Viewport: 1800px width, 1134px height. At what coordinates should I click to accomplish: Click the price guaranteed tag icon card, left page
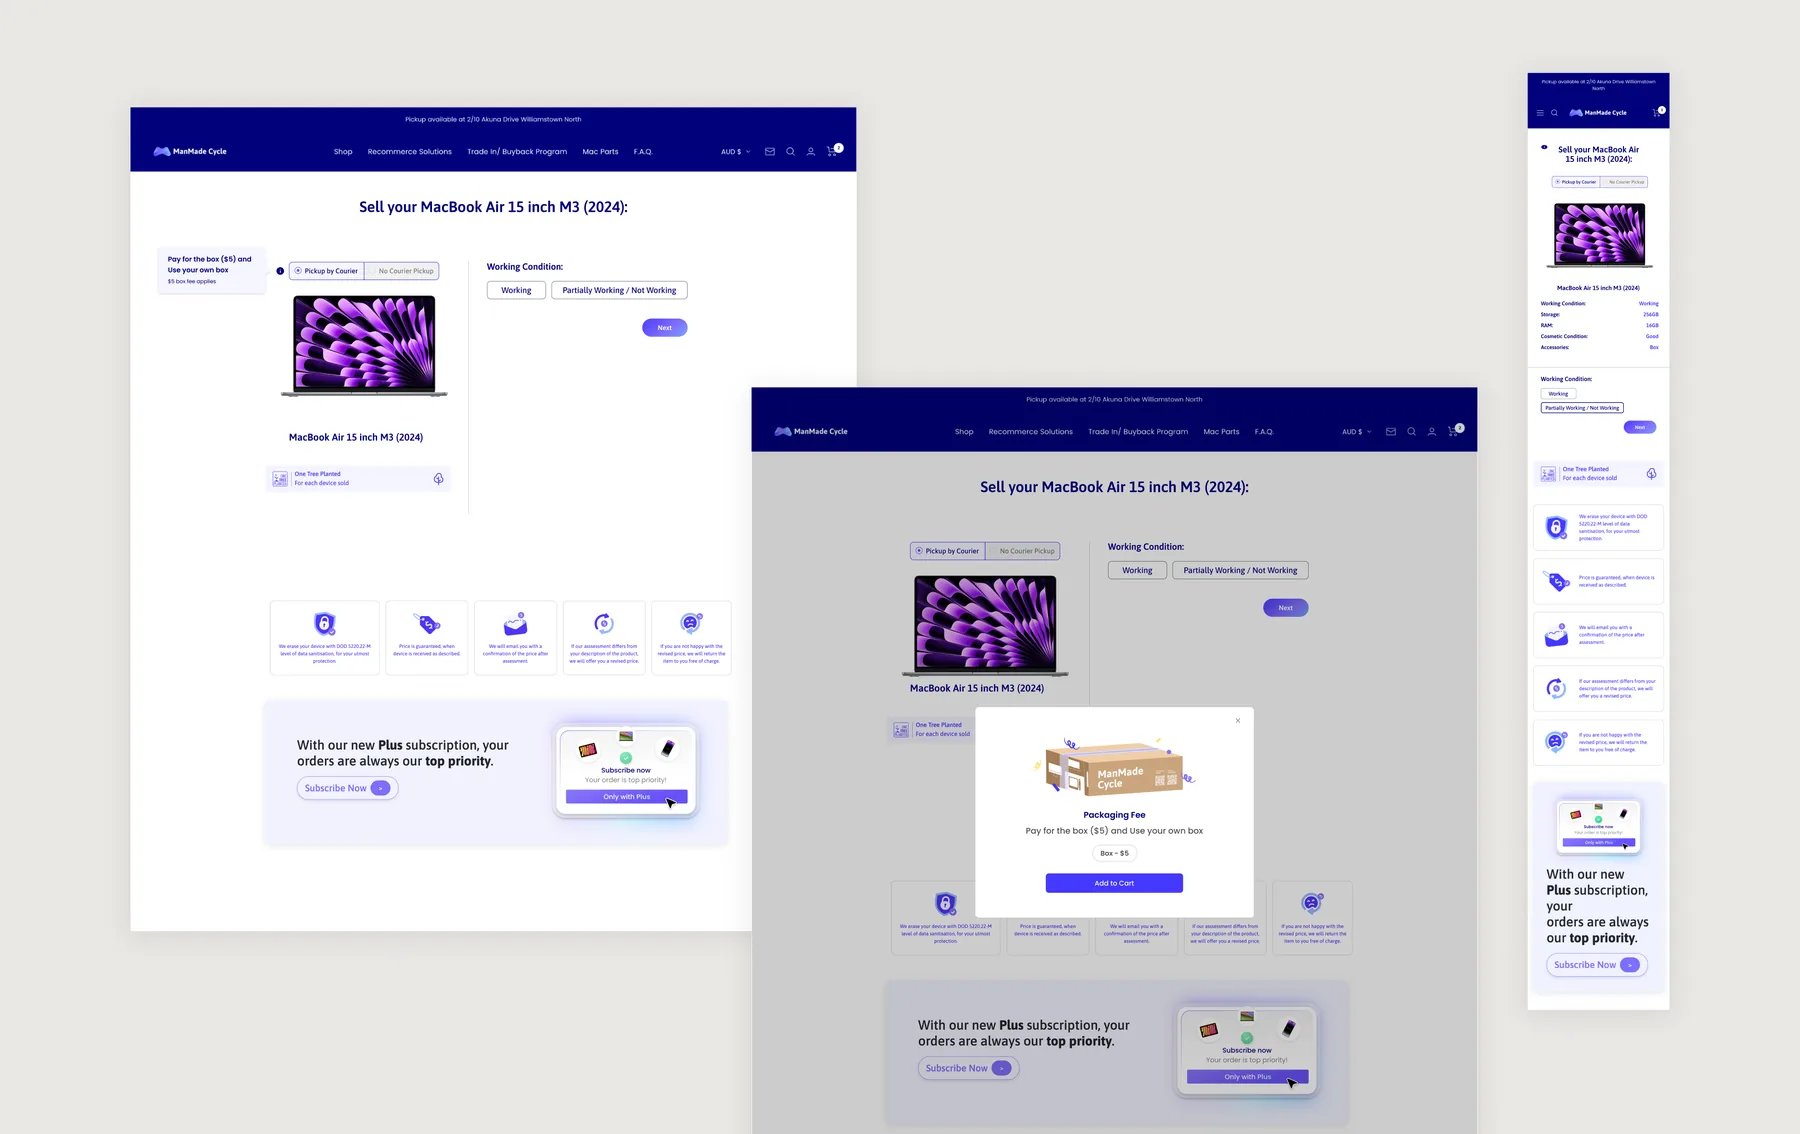click(x=427, y=638)
